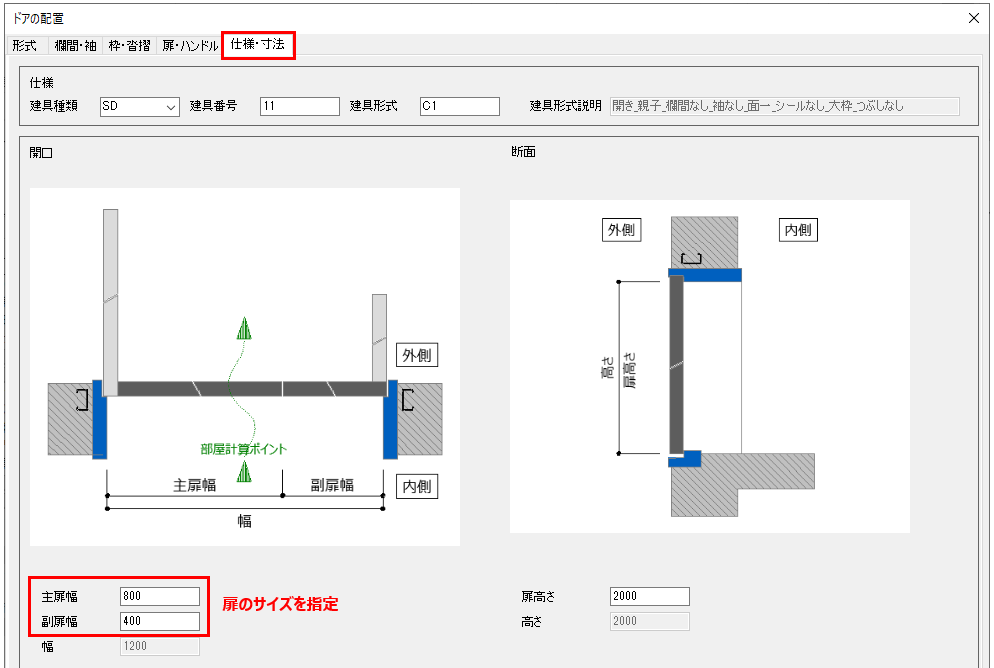994x668 pixels.
Task: Click the upper green arrow in 開口 diagram
Action: [x=243, y=329]
